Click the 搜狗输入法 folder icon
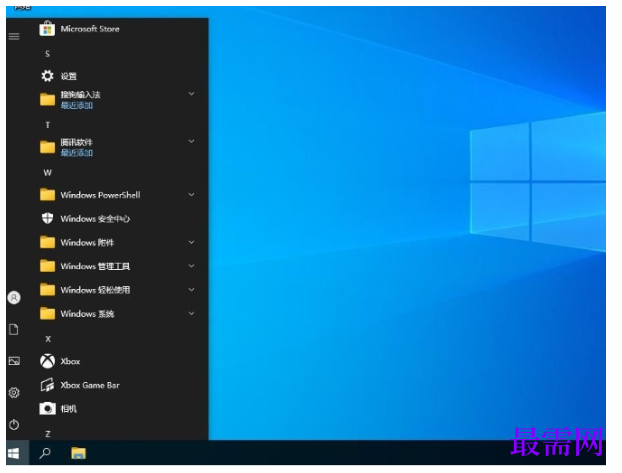Viewport: 622px width, 473px height. pyautogui.click(x=48, y=99)
